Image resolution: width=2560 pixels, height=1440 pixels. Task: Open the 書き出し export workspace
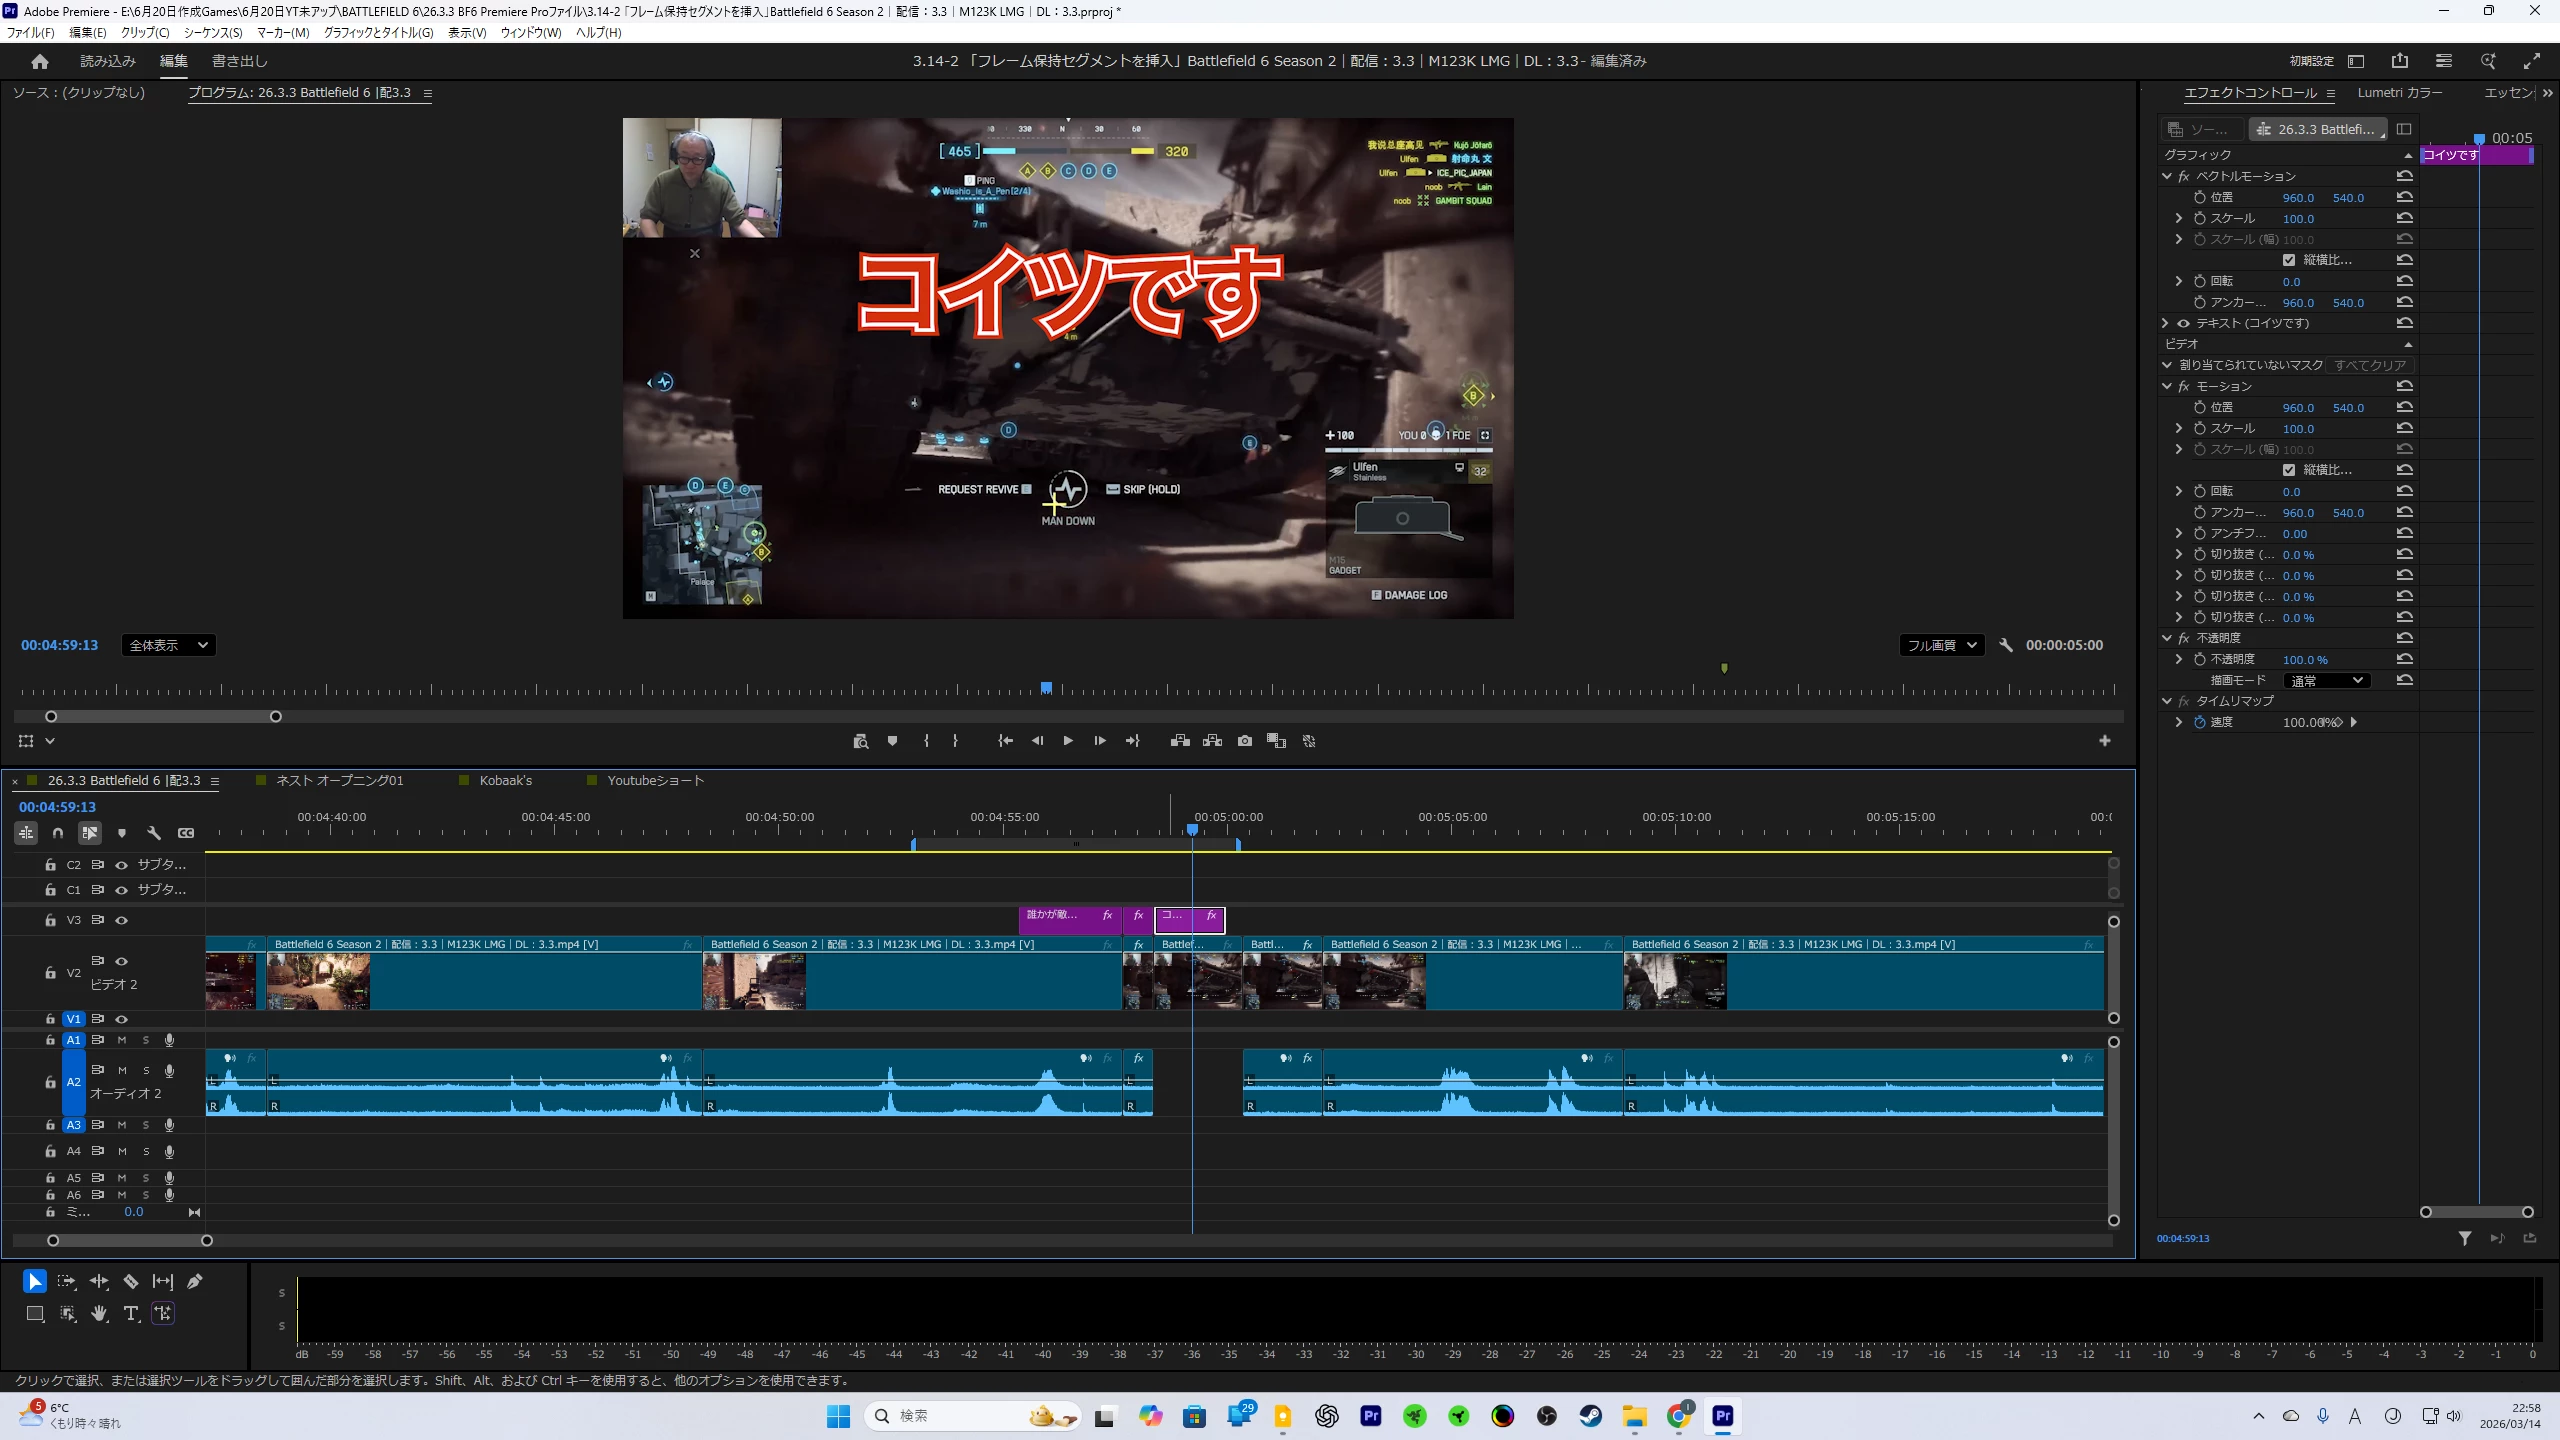coord(240,61)
